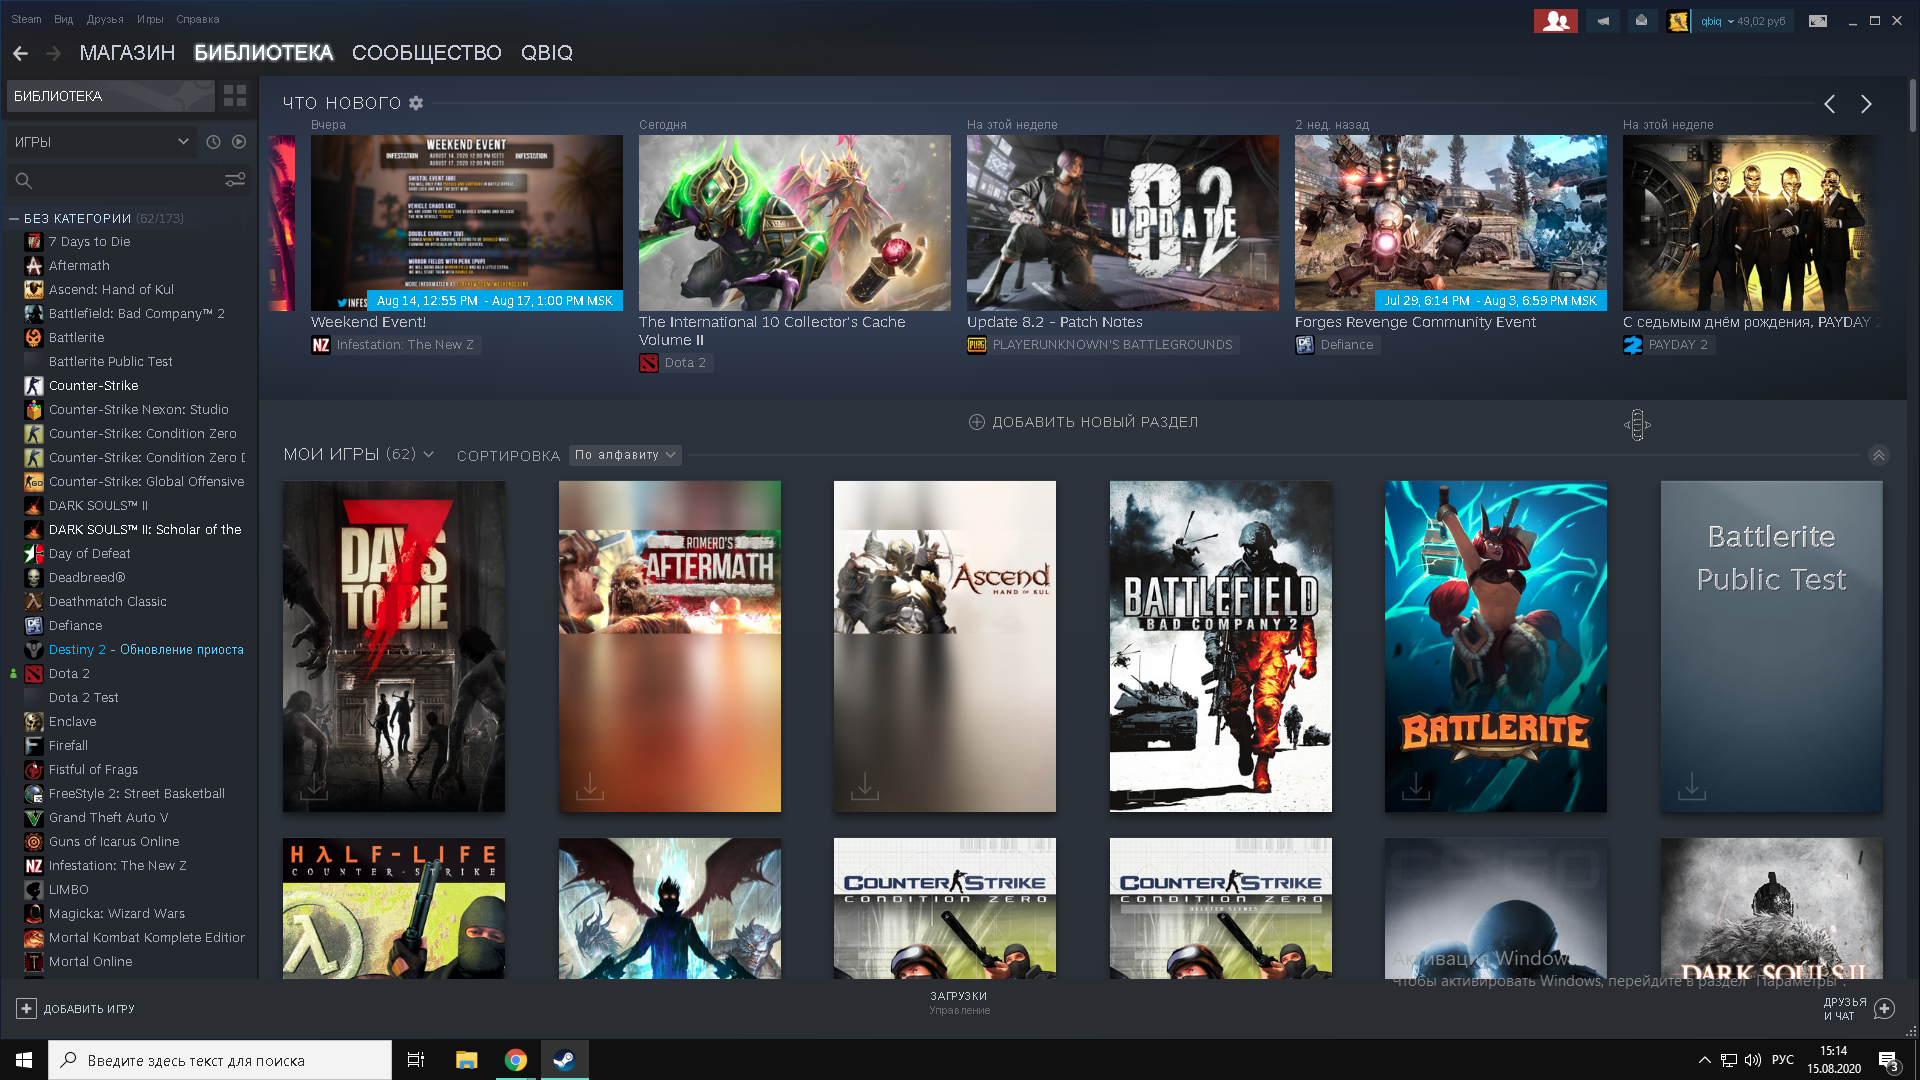
Task: Show recent games clock icon
Action: (213, 142)
